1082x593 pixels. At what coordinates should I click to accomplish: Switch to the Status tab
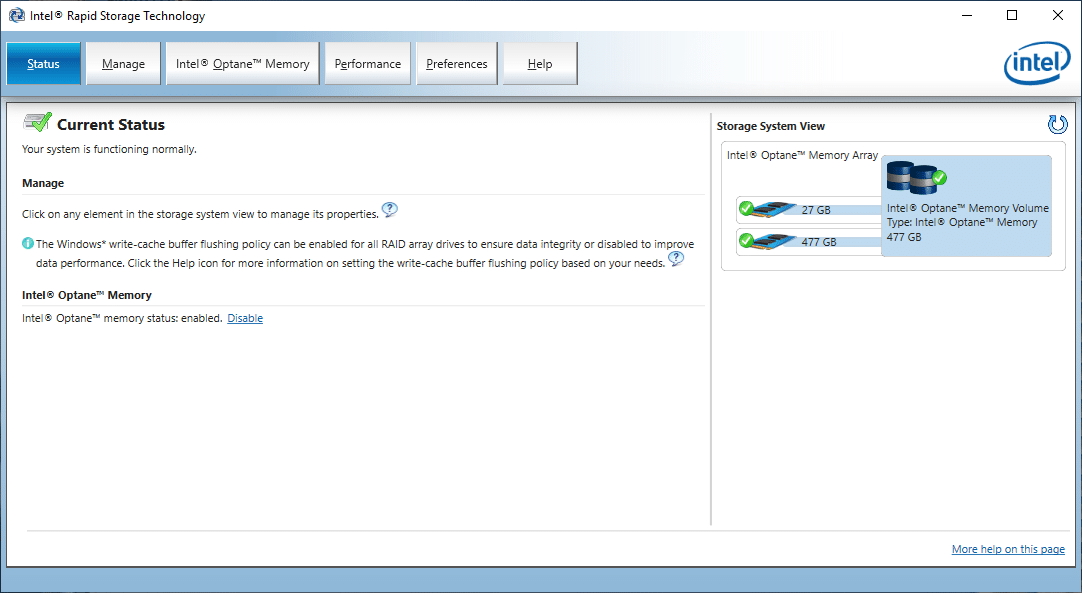[x=43, y=64]
